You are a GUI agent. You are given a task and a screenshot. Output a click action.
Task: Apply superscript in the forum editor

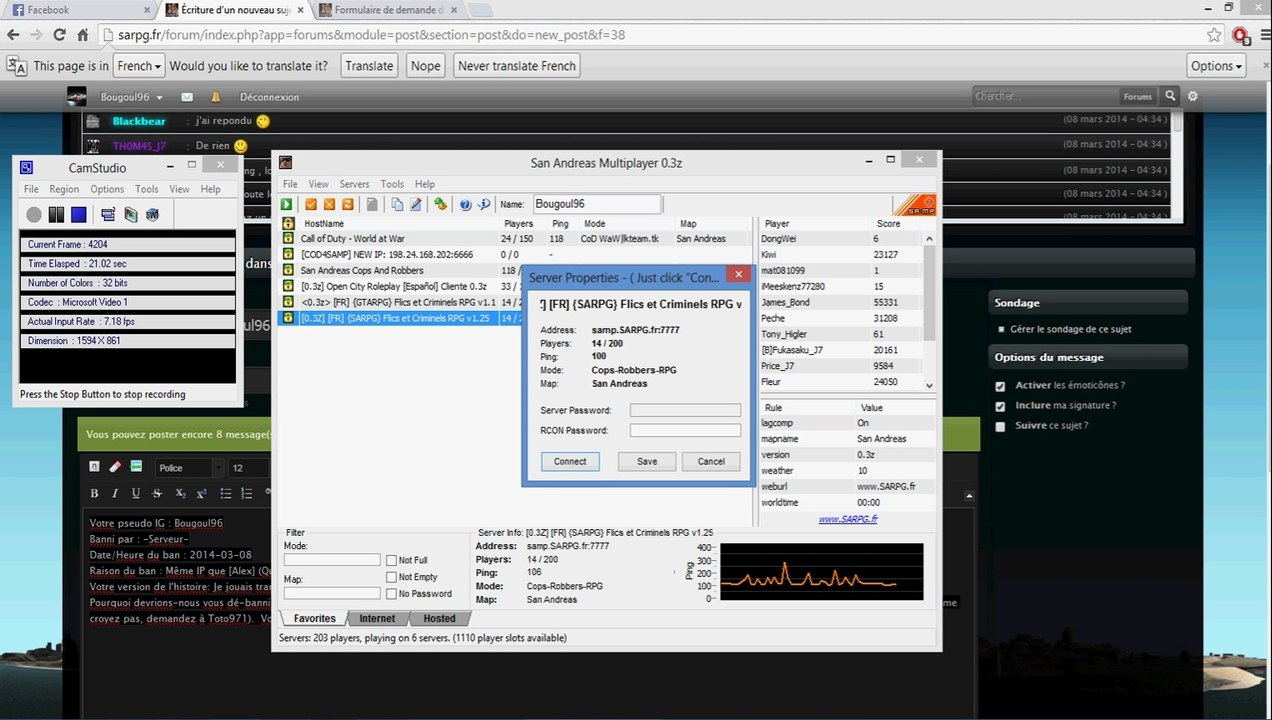202,493
